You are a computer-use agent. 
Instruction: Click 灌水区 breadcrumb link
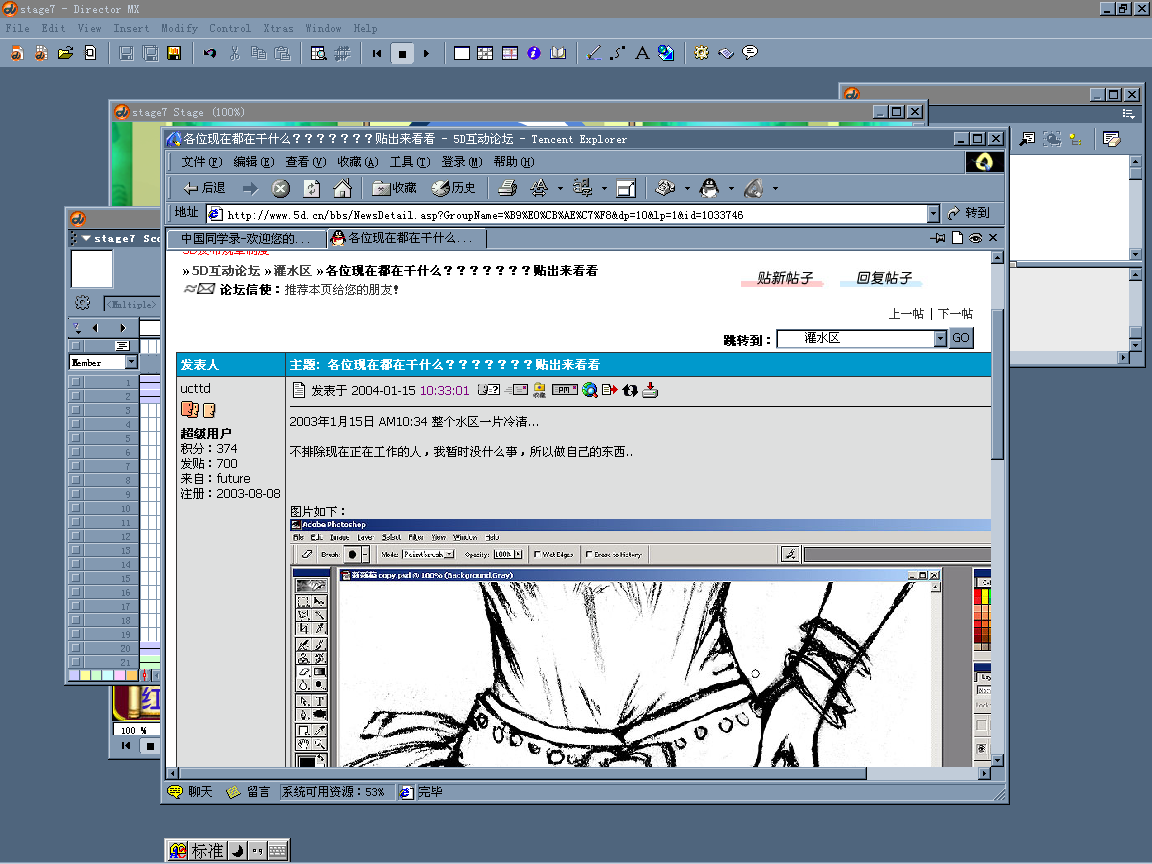coord(292,270)
